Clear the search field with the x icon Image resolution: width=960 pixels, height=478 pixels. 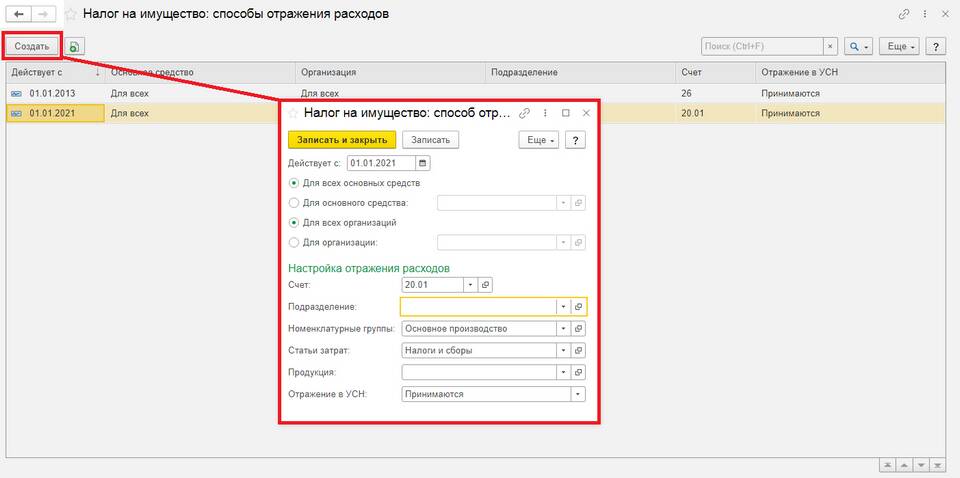830,47
